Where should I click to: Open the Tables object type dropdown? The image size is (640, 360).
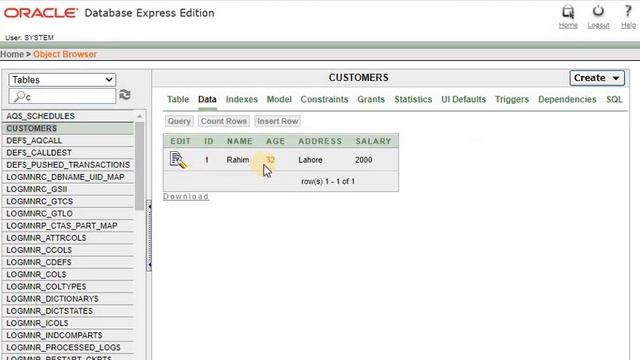[x=62, y=80]
